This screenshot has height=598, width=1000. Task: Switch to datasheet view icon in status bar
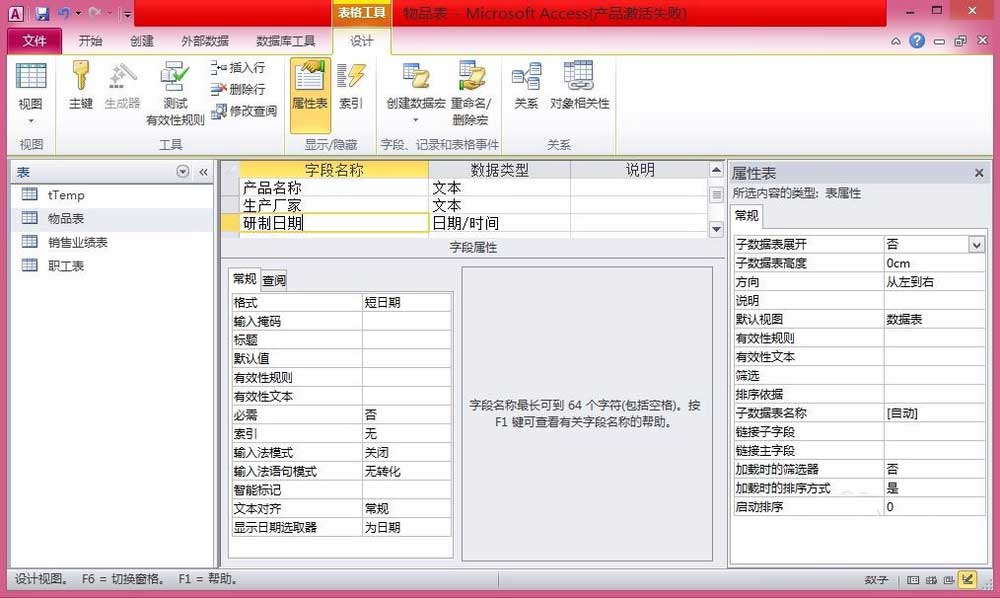913,580
